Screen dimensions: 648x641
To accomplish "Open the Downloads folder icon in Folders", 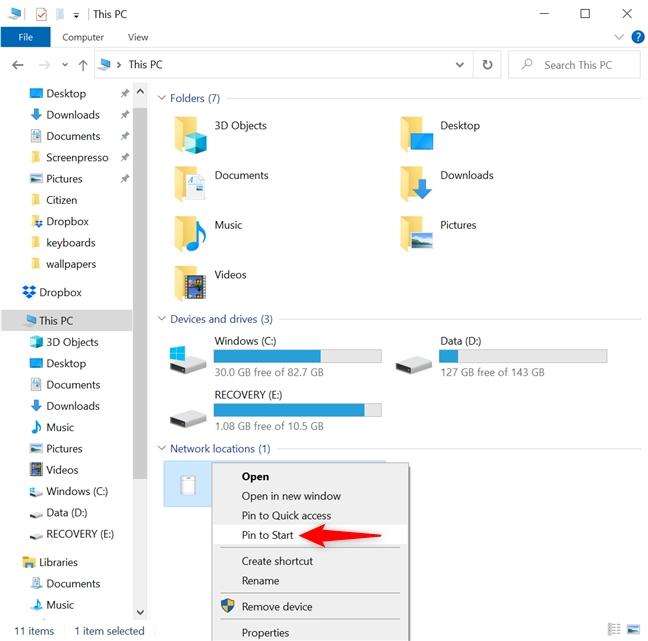I will click(416, 184).
